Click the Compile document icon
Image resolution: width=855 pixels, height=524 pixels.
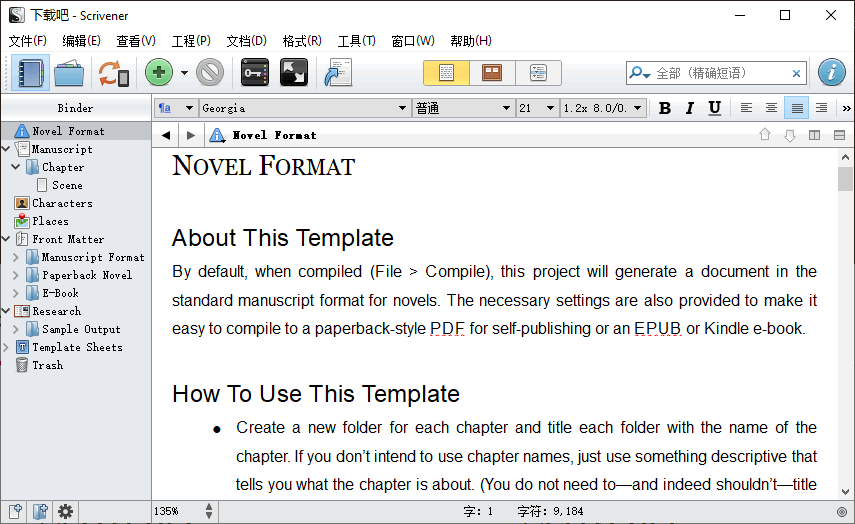click(338, 73)
